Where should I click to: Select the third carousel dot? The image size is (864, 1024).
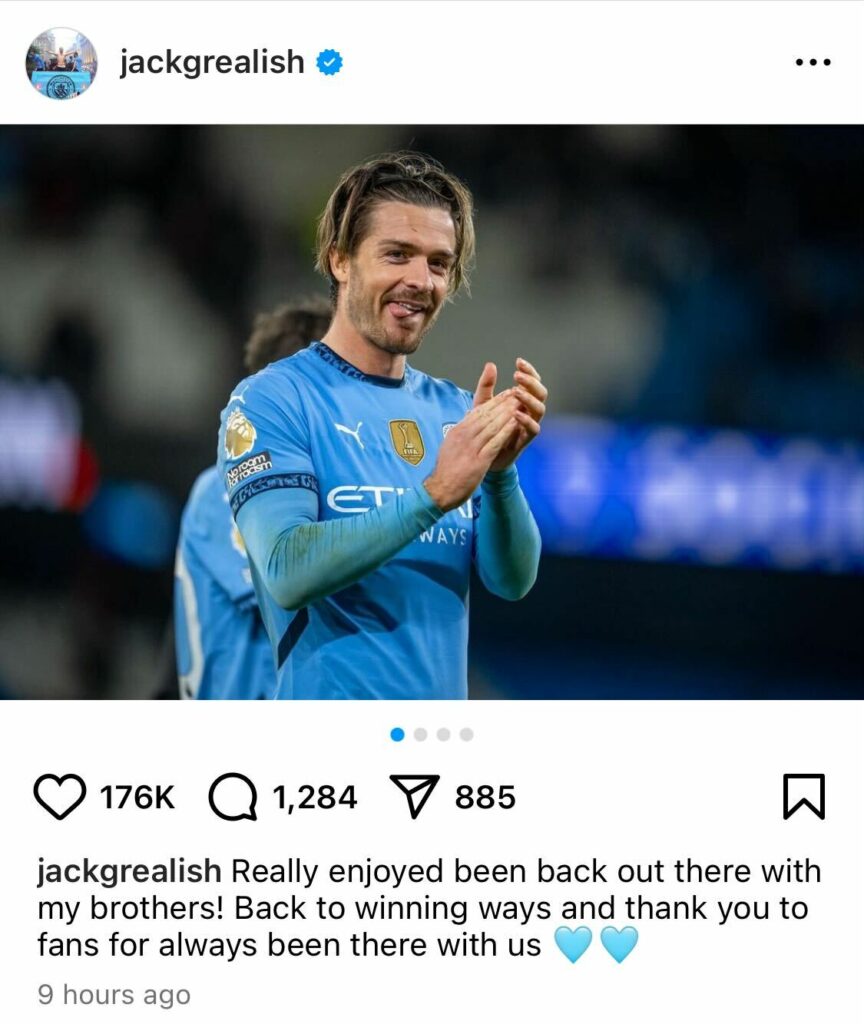(x=443, y=735)
